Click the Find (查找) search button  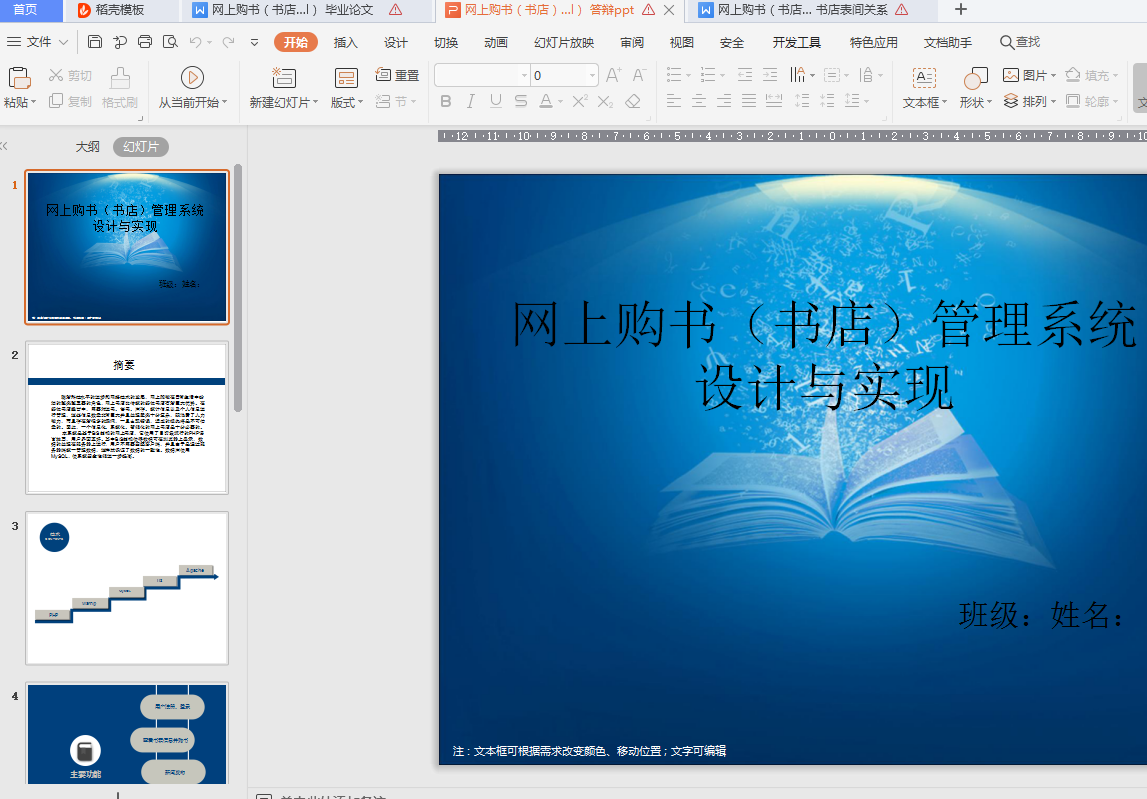coord(1020,42)
